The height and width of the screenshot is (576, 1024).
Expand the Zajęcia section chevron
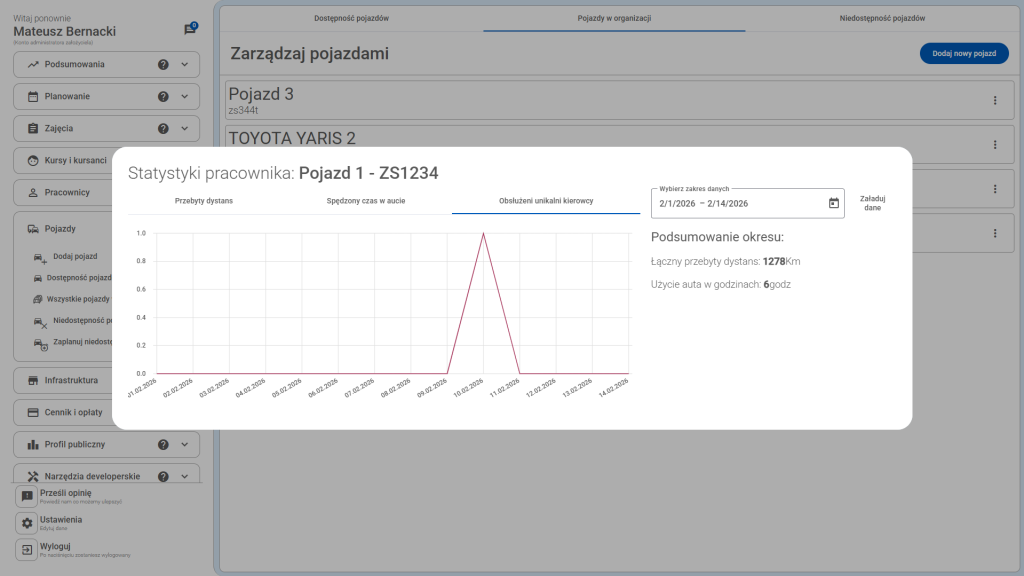(x=184, y=129)
